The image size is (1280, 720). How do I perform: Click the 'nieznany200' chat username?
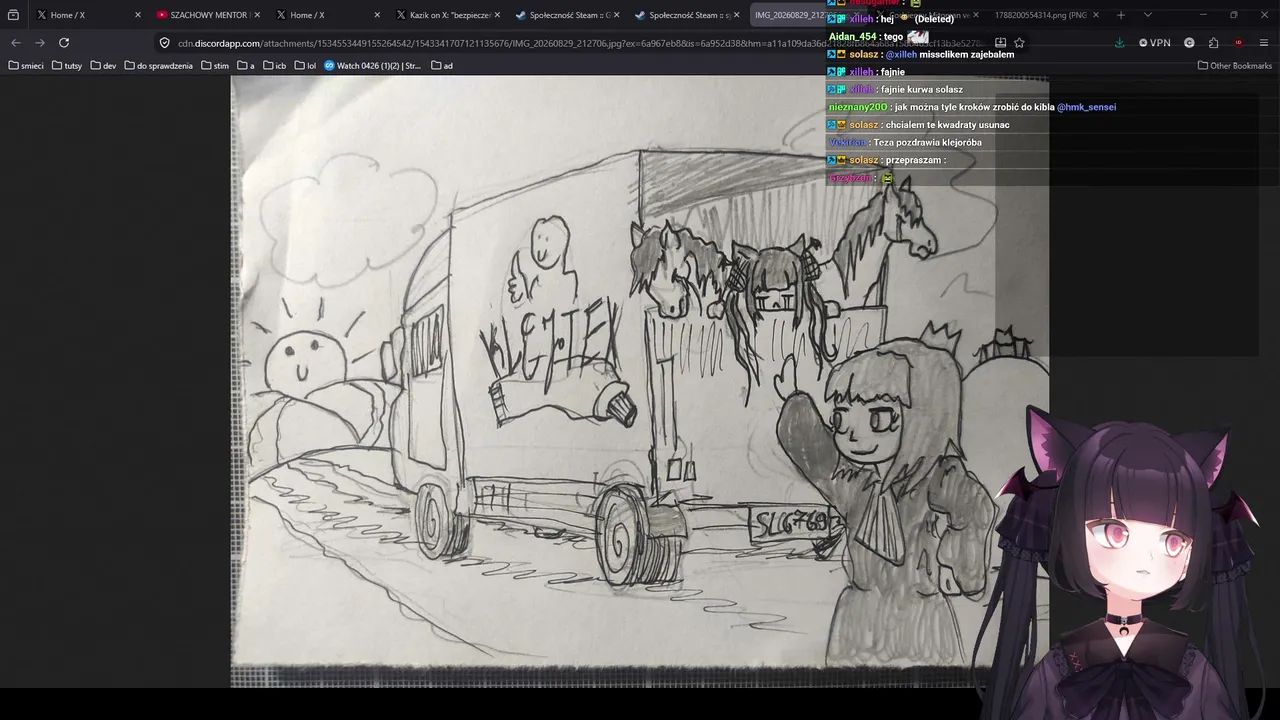pyautogui.click(x=858, y=107)
